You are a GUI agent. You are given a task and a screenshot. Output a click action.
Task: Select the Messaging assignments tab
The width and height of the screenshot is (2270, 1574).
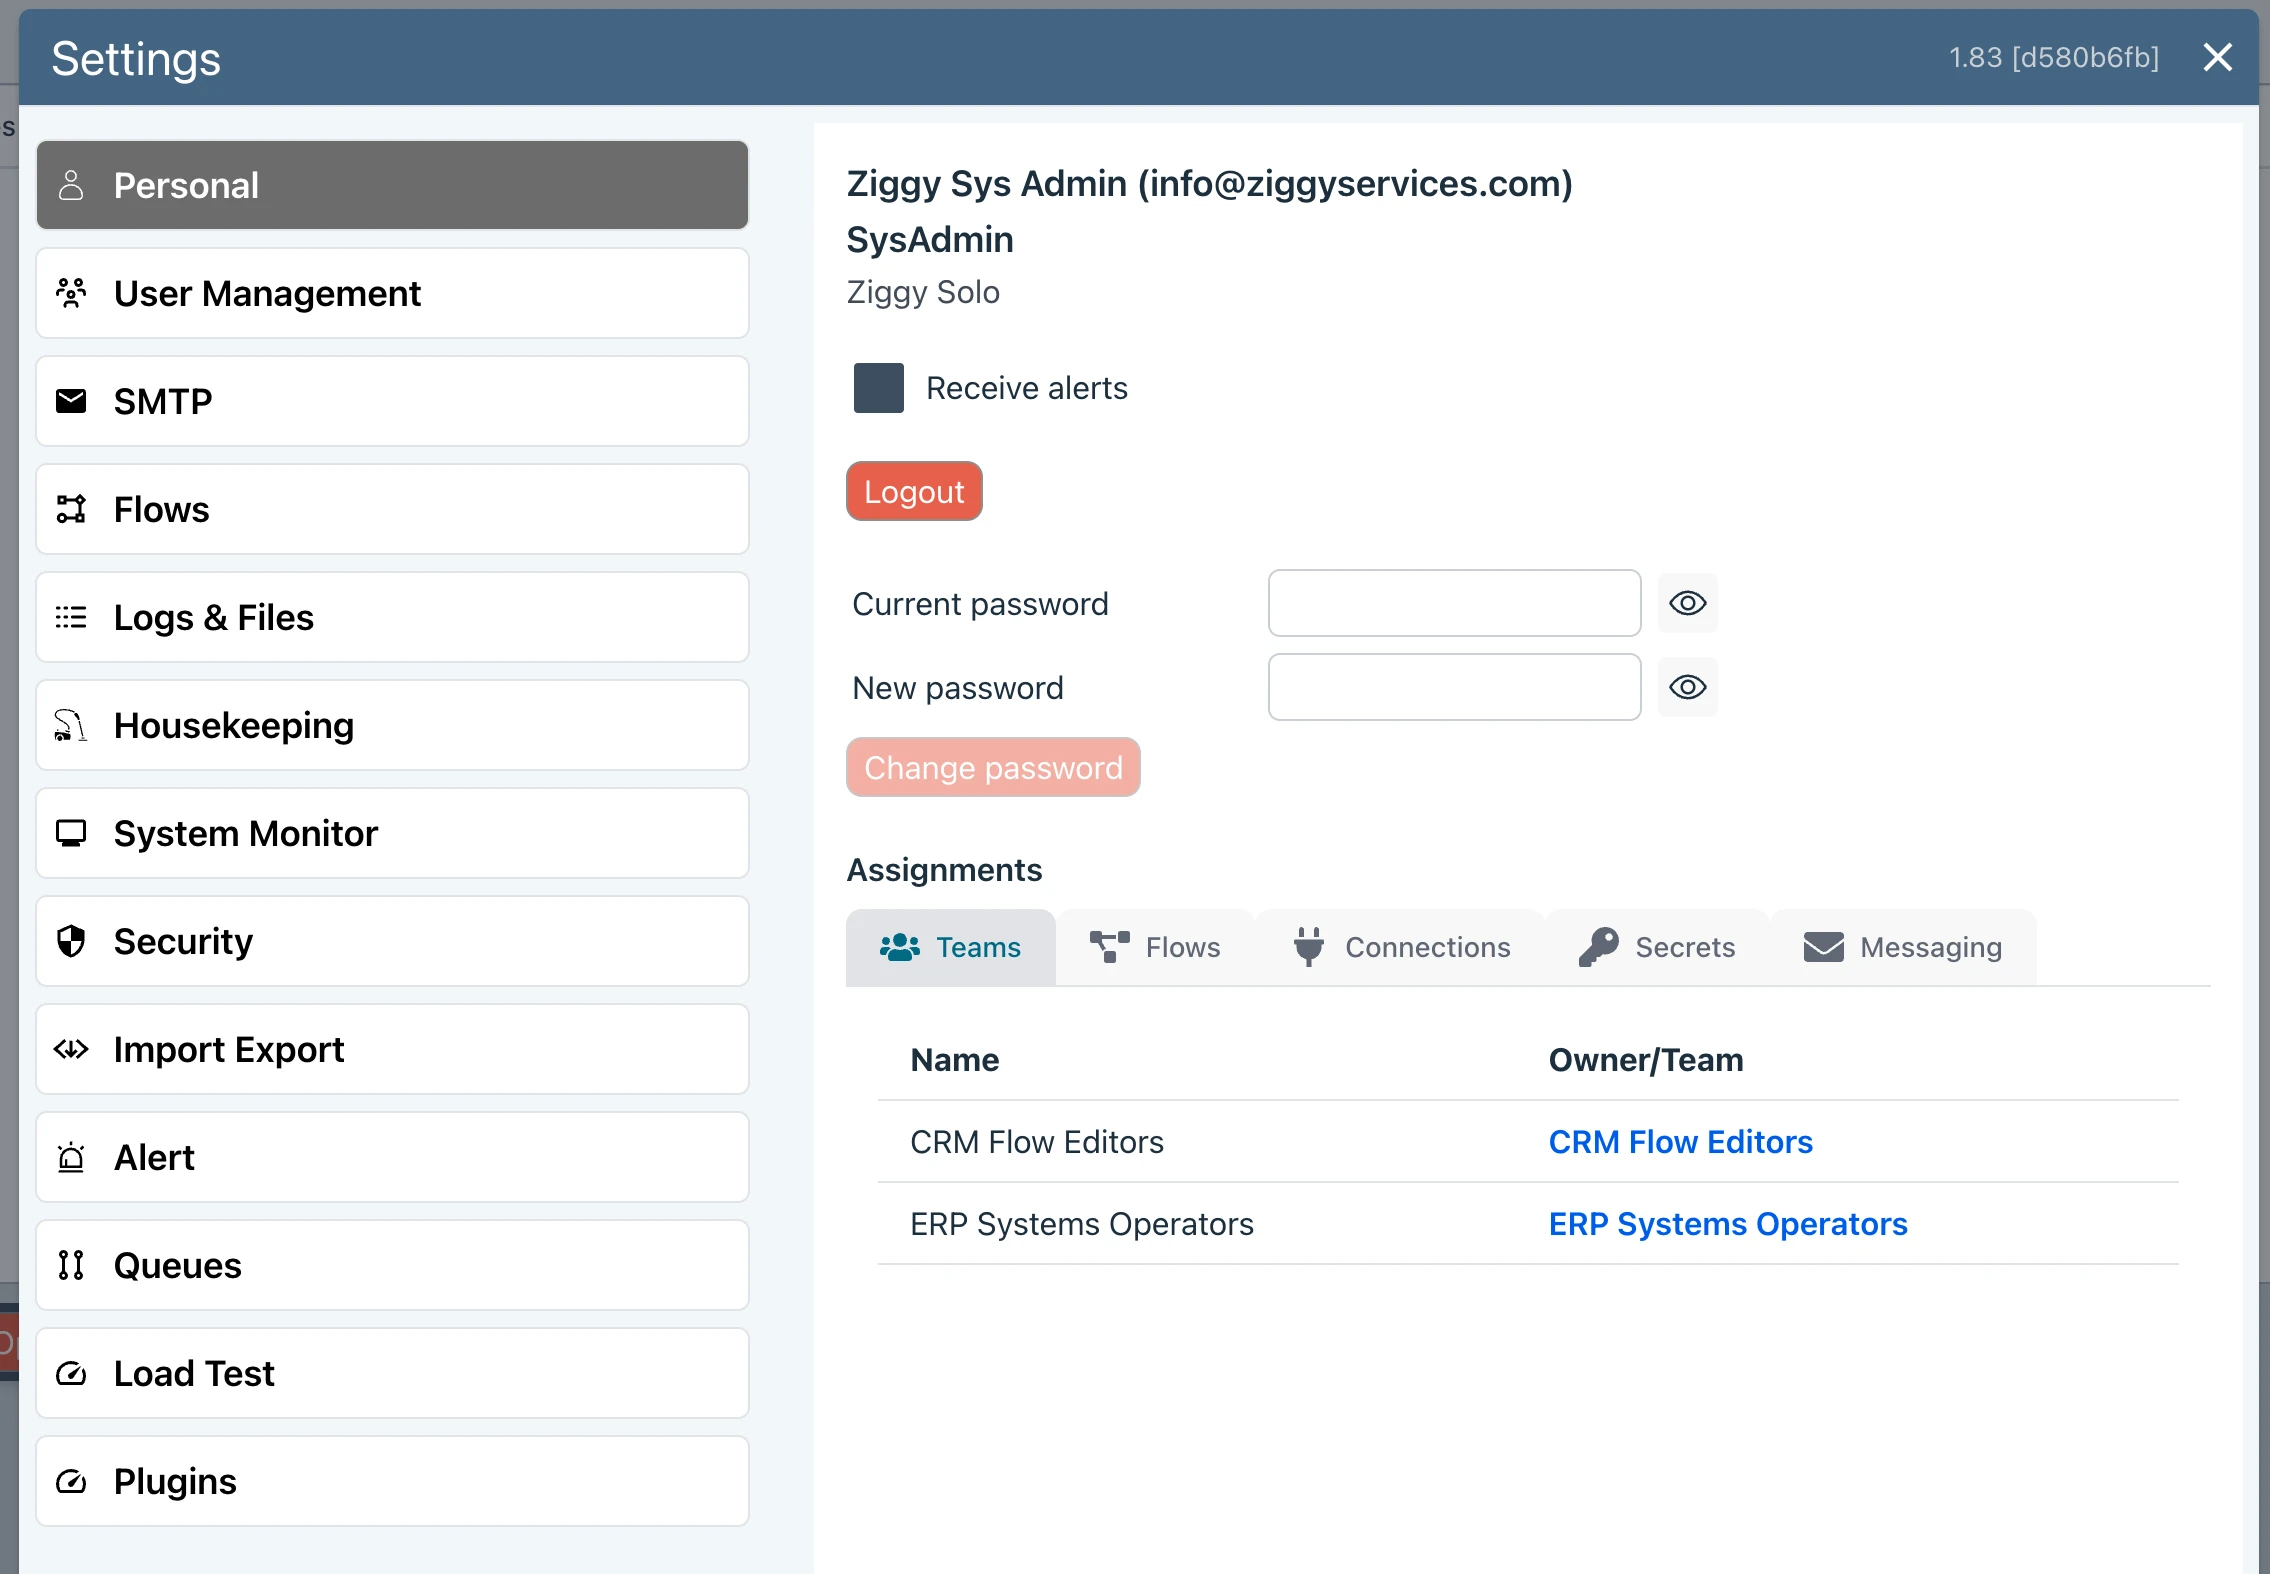tap(1903, 947)
